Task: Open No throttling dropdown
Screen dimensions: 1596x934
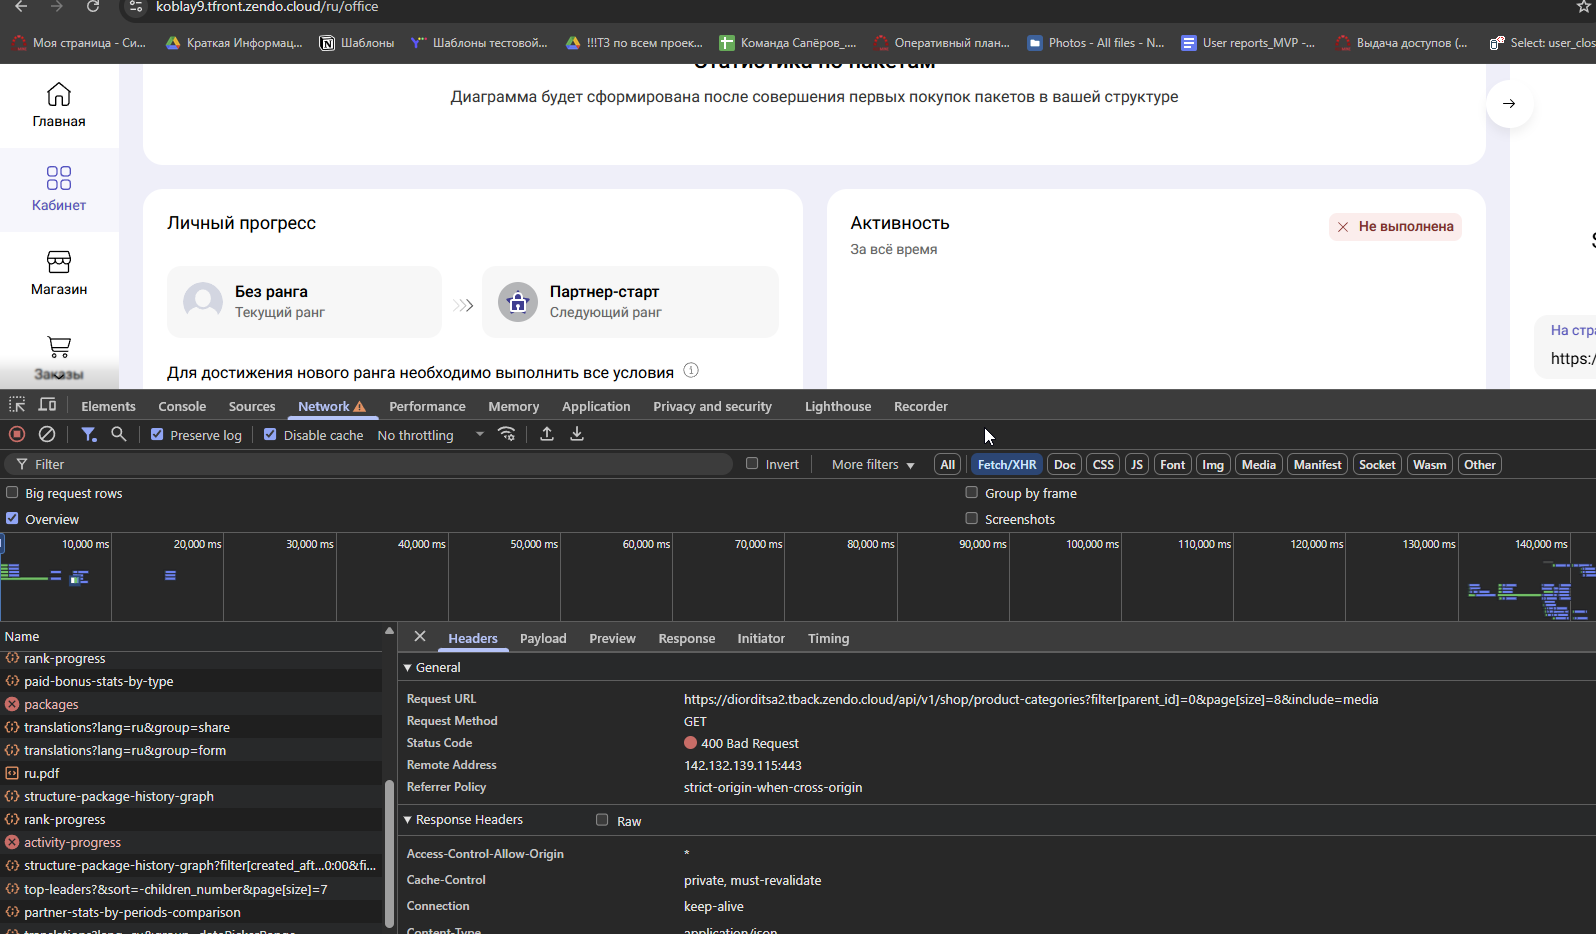Action: pos(430,435)
